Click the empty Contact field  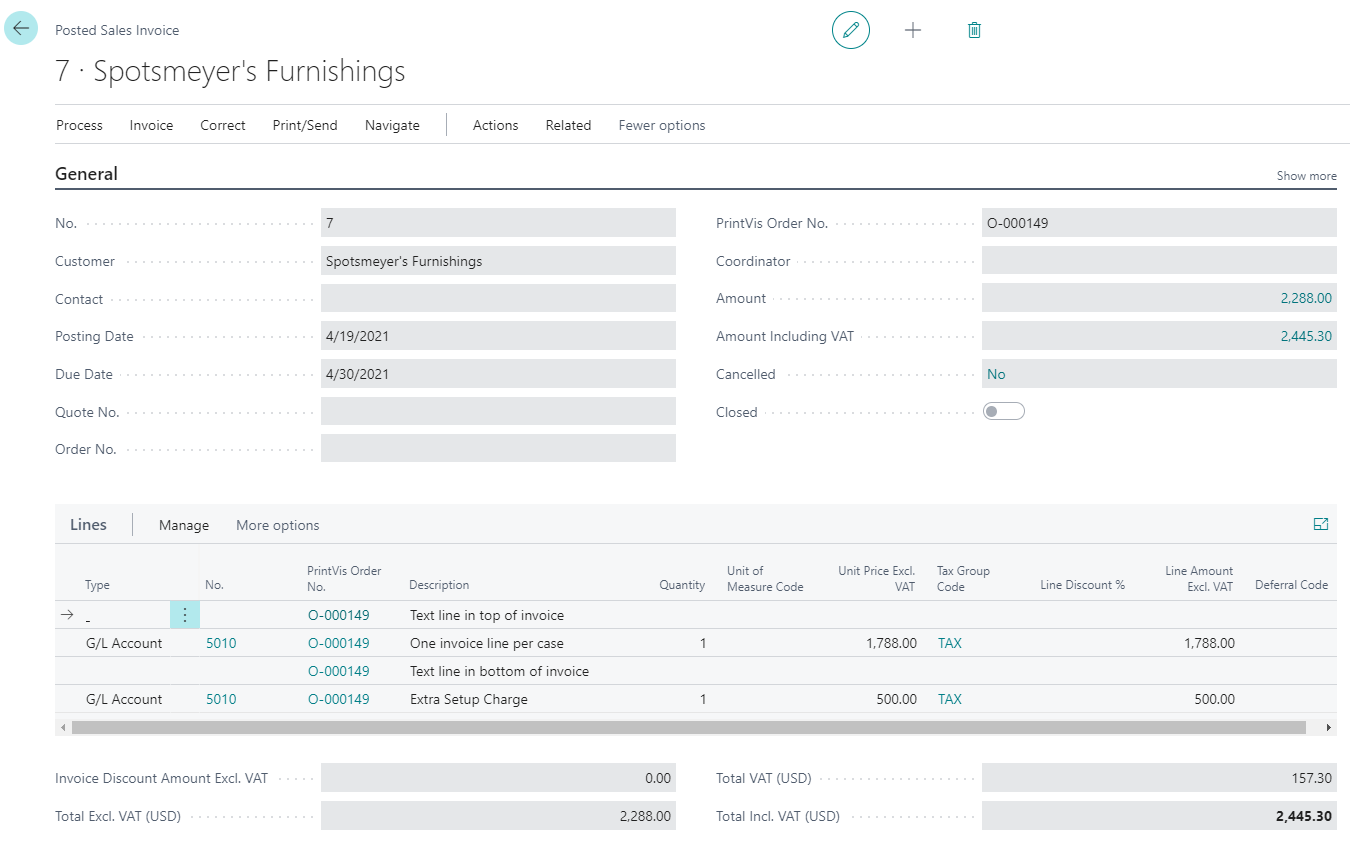(x=498, y=298)
